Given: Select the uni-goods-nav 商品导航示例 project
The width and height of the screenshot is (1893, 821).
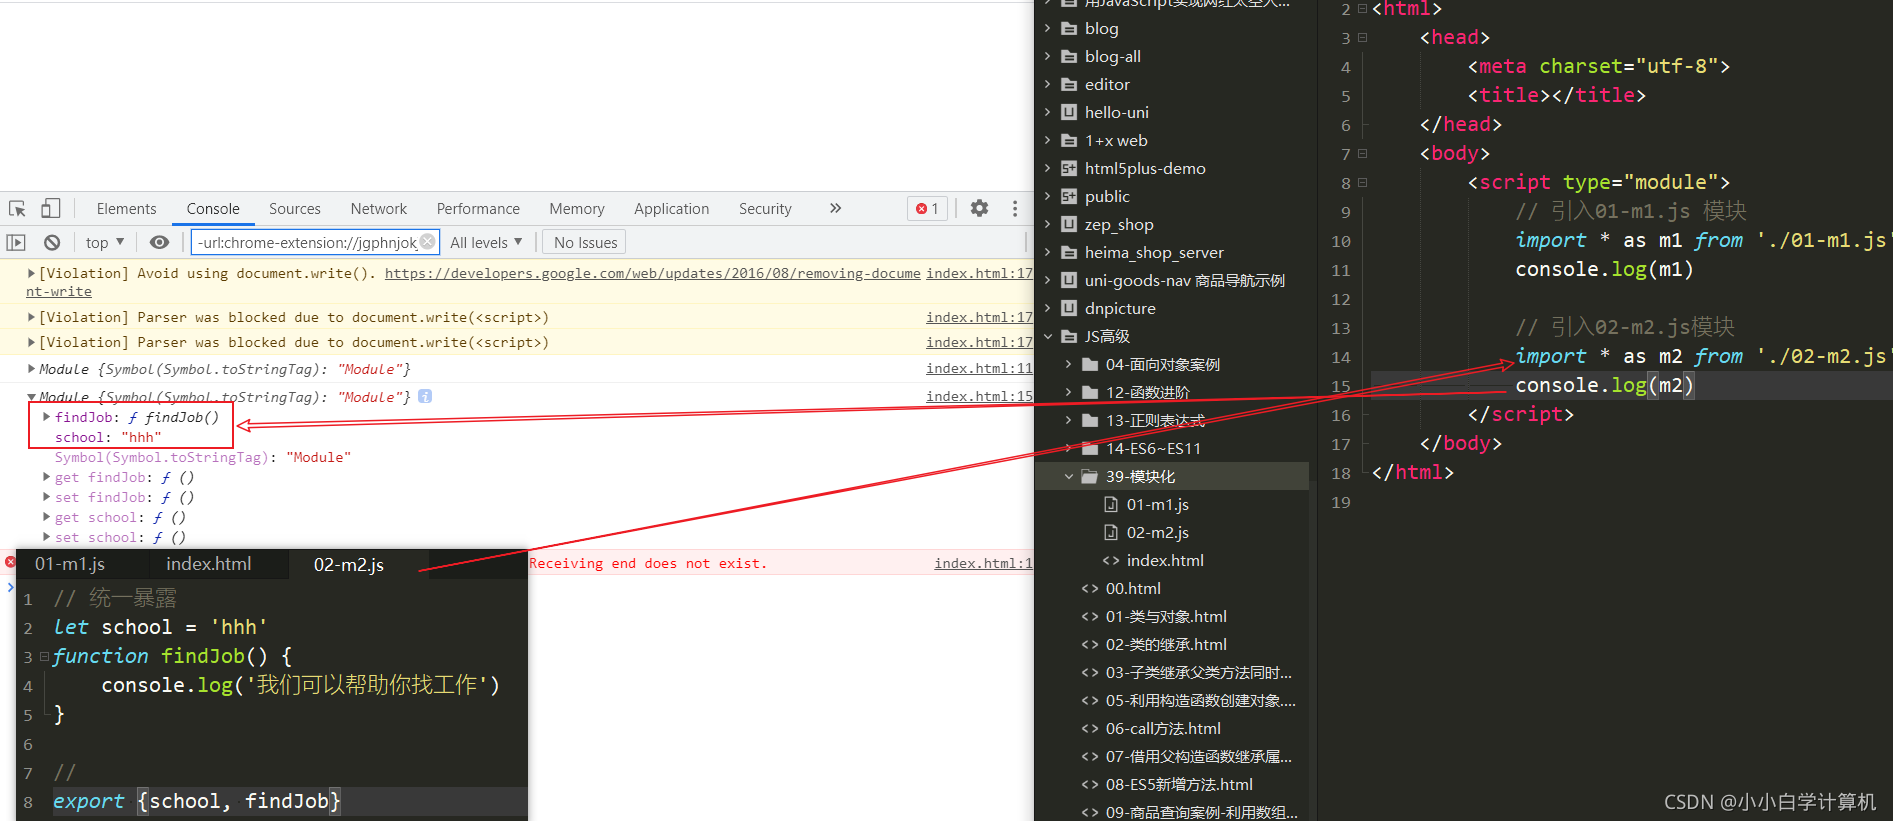Looking at the screenshot, I should point(1184,280).
